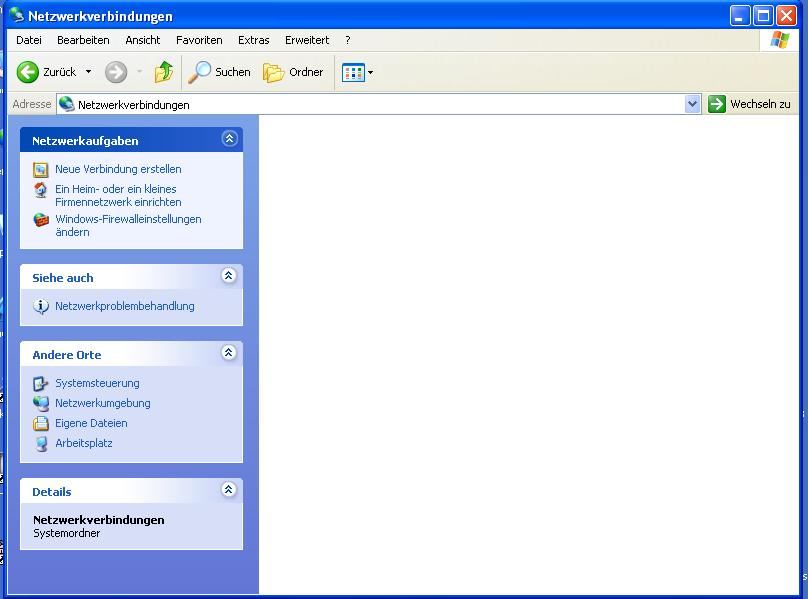
Task: Click the Ansichten view grid icon
Action: [353, 73]
